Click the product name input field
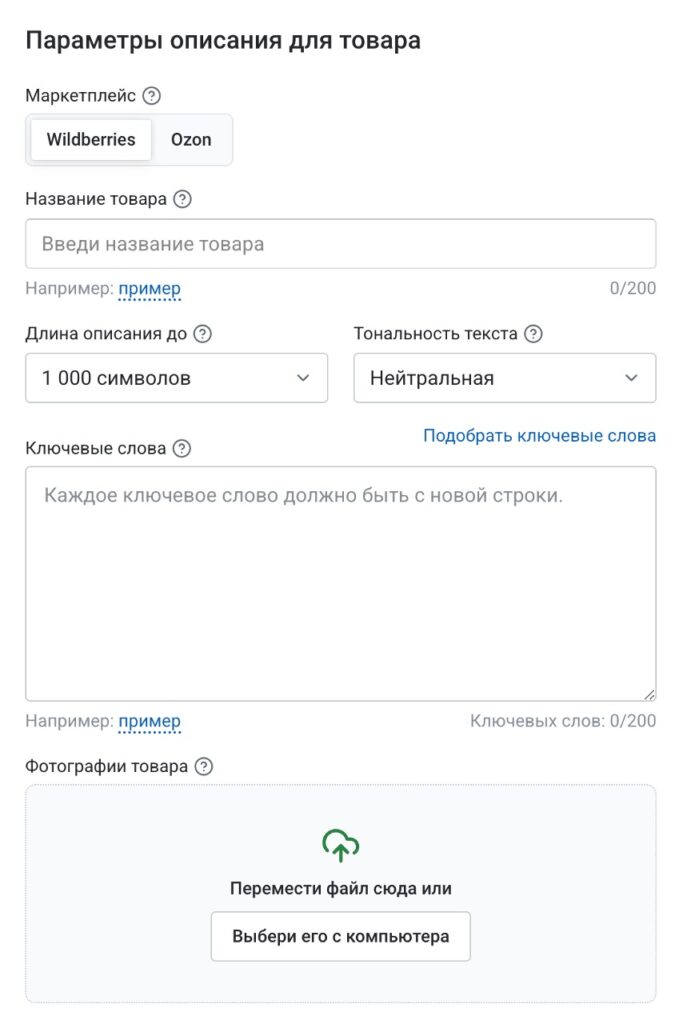The height and width of the screenshot is (1024, 683). point(341,243)
